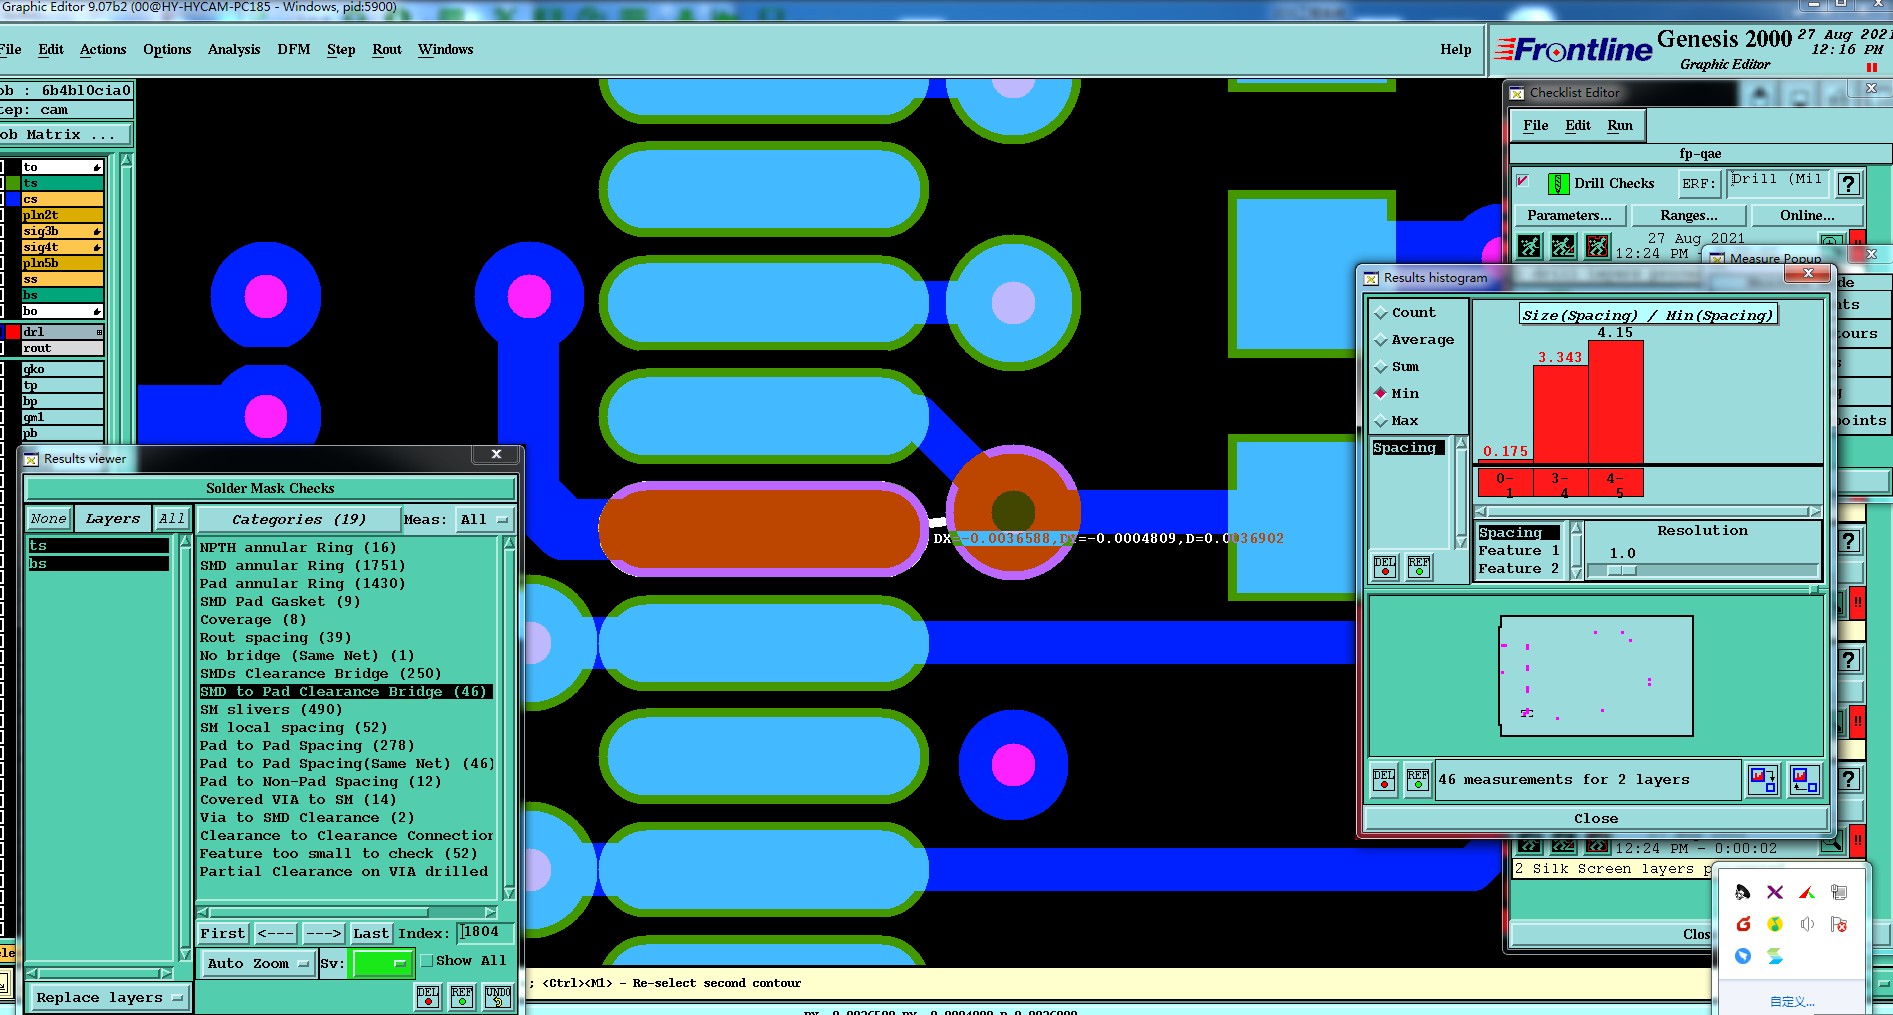
Task: Click REF icon in Results viewer bottom
Action: point(462,996)
